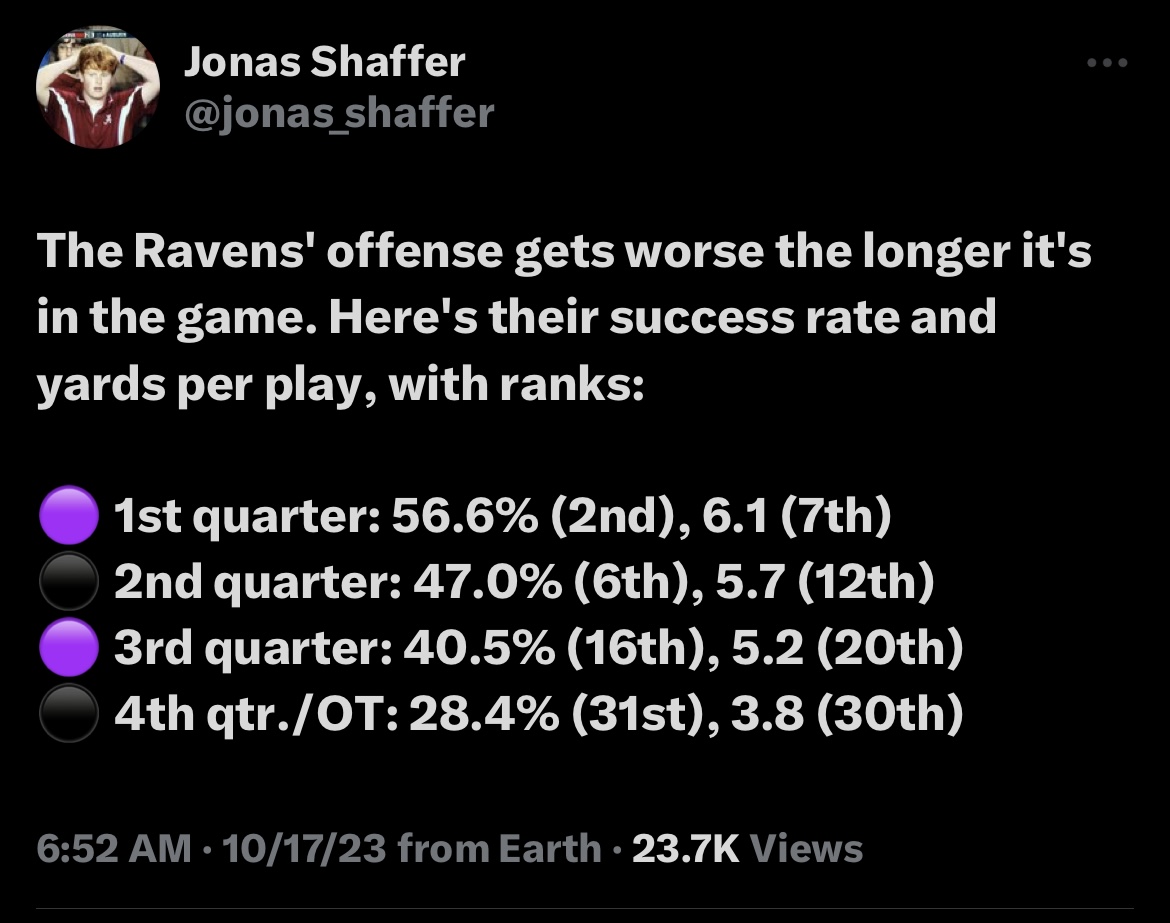This screenshot has height=923, width=1170.
Task: Select the black circle beside 4th qtr./OT
Action: [69, 713]
